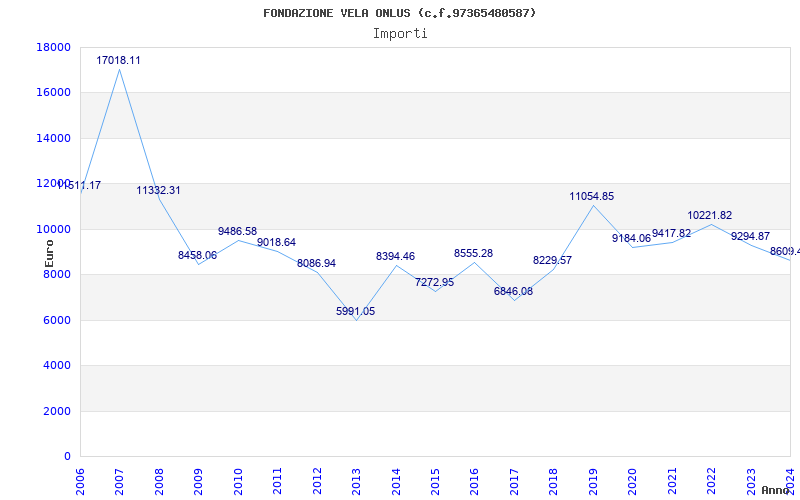The width and height of the screenshot is (800, 500).
Task: Click the 11332.31 data label
Action: tap(158, 190)
